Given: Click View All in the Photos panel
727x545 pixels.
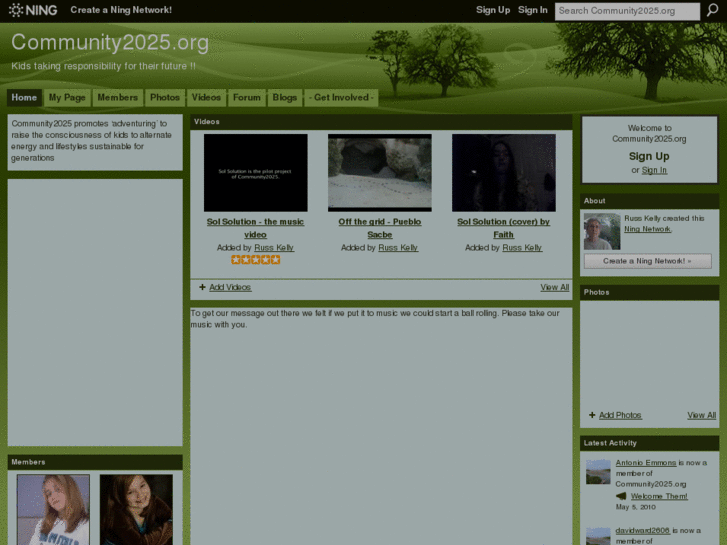Looking at the screenshot, I should coord(701,415).
